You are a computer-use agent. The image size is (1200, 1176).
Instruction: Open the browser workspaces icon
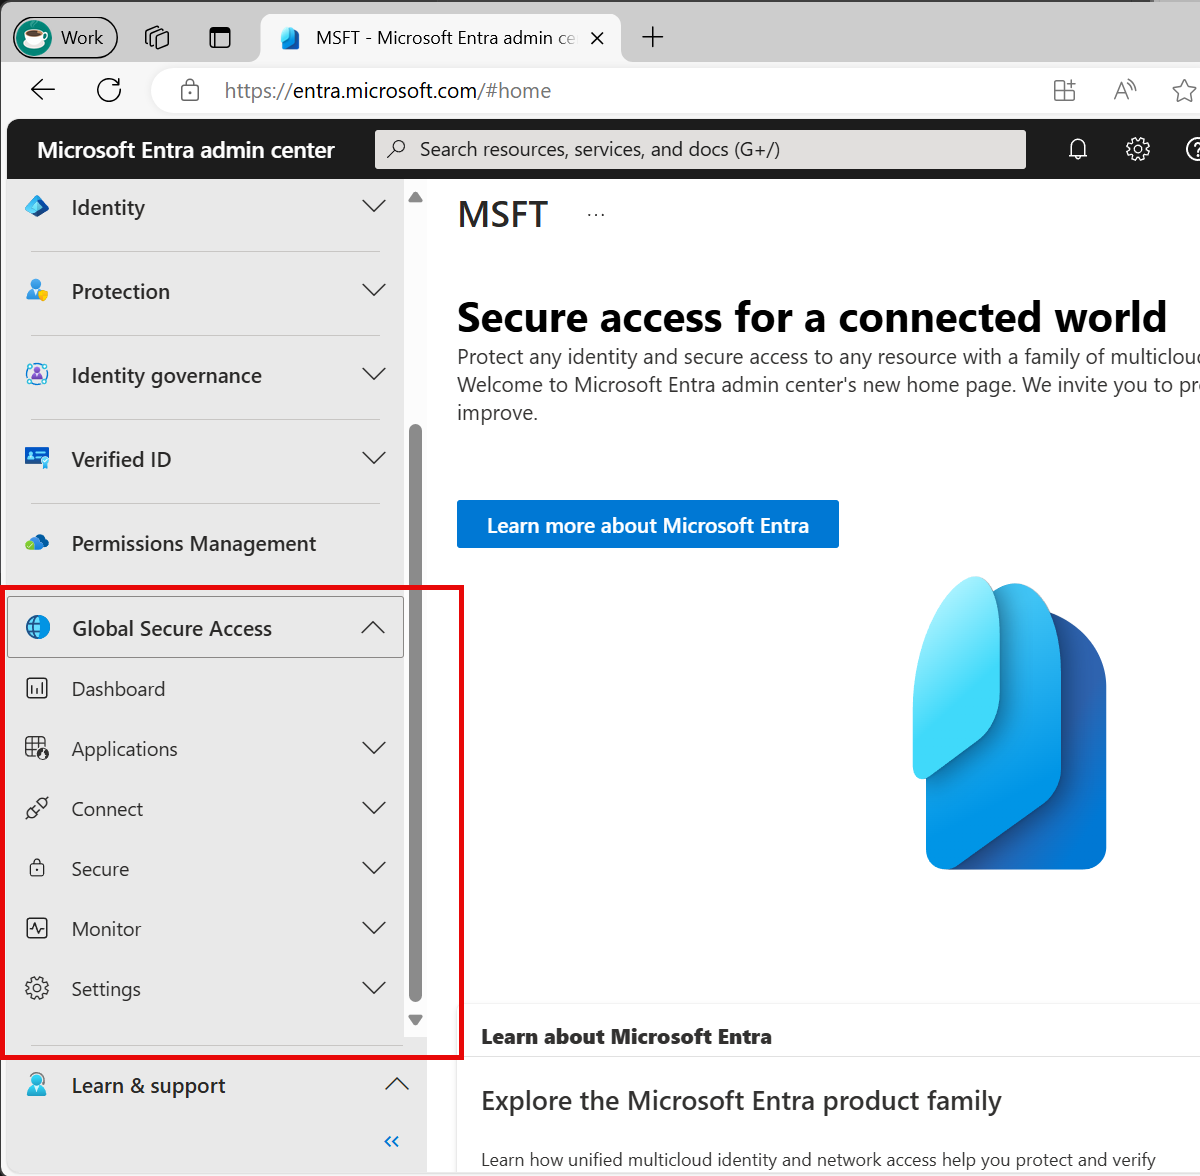tap(157, 38)
